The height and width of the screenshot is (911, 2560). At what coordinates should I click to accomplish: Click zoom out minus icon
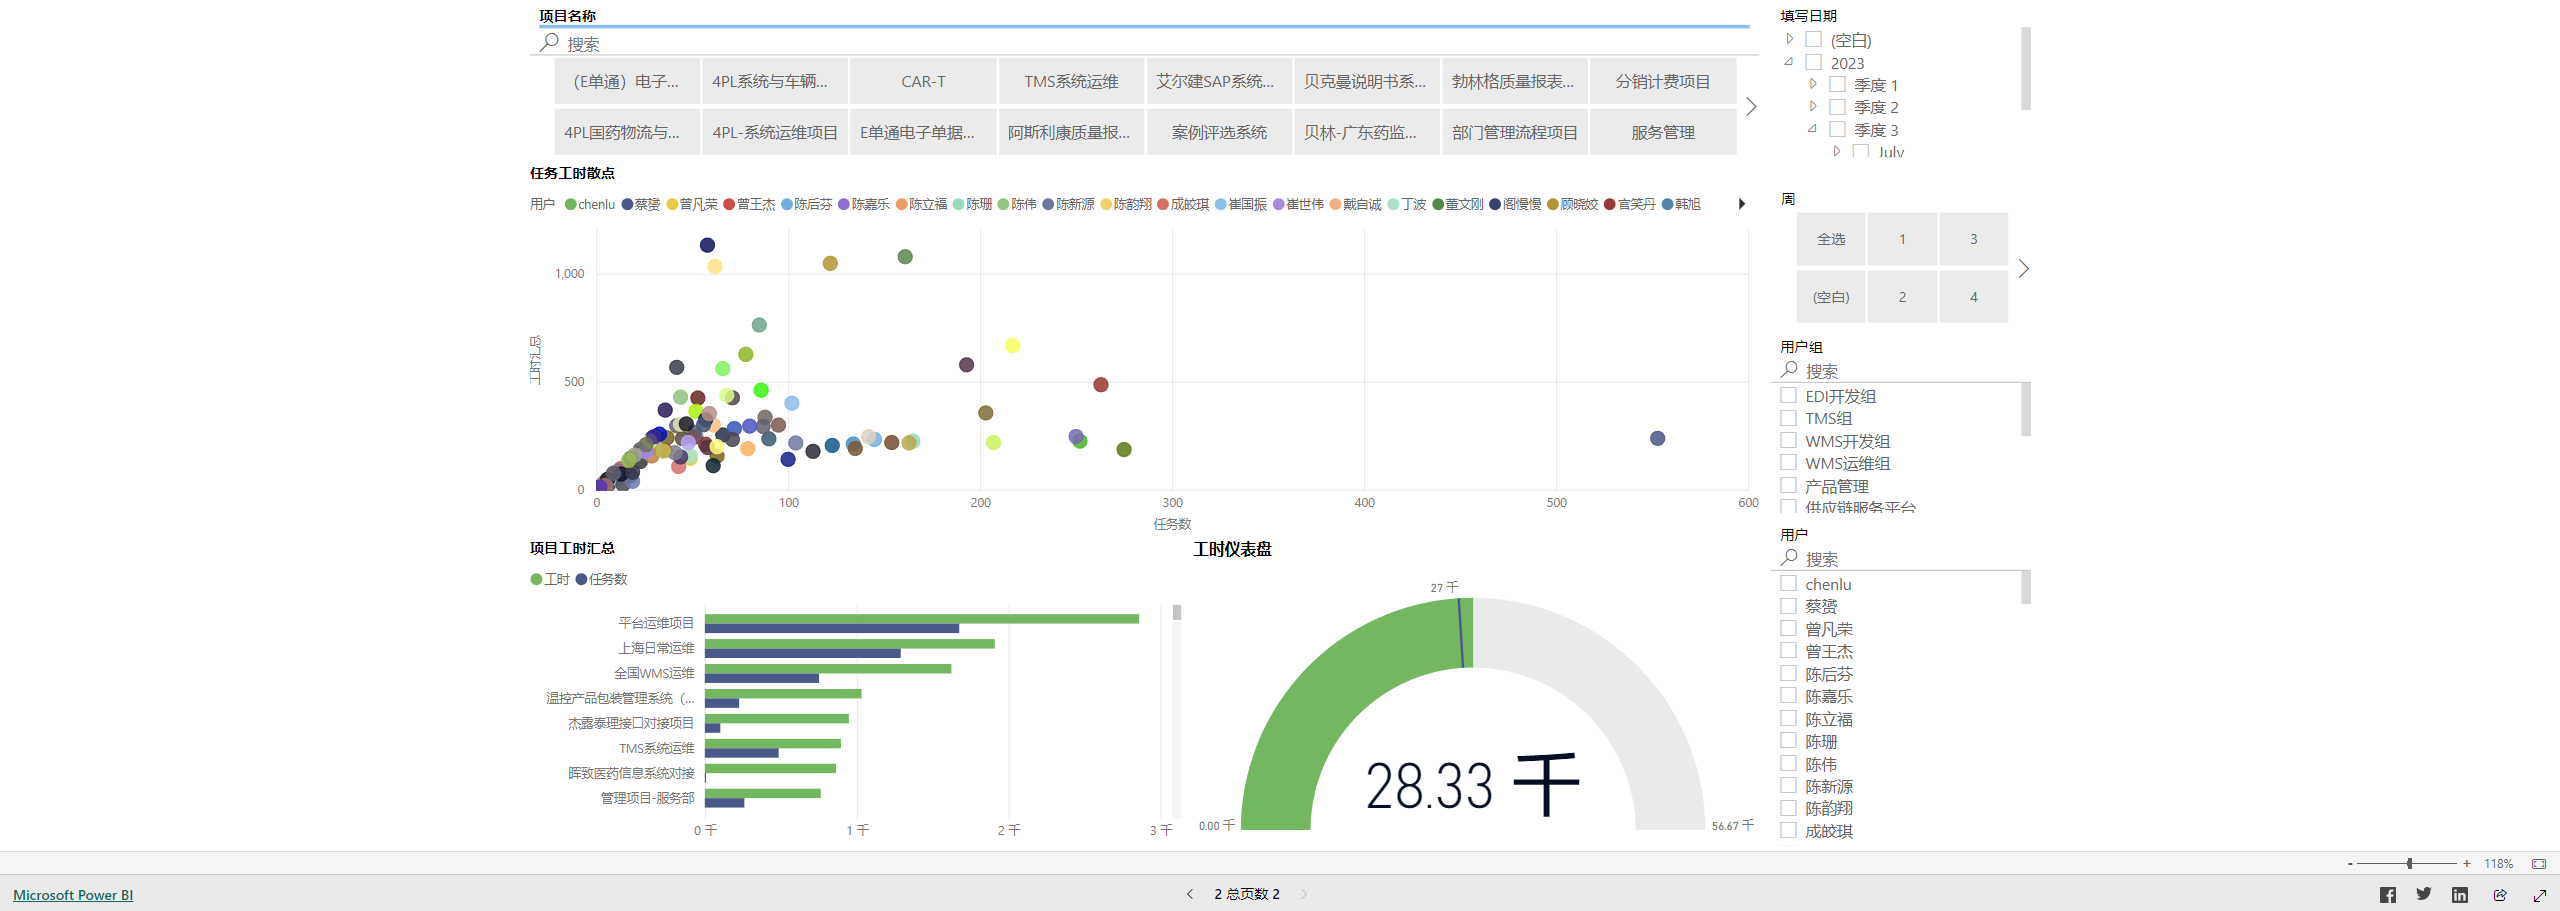[2350, 863]
